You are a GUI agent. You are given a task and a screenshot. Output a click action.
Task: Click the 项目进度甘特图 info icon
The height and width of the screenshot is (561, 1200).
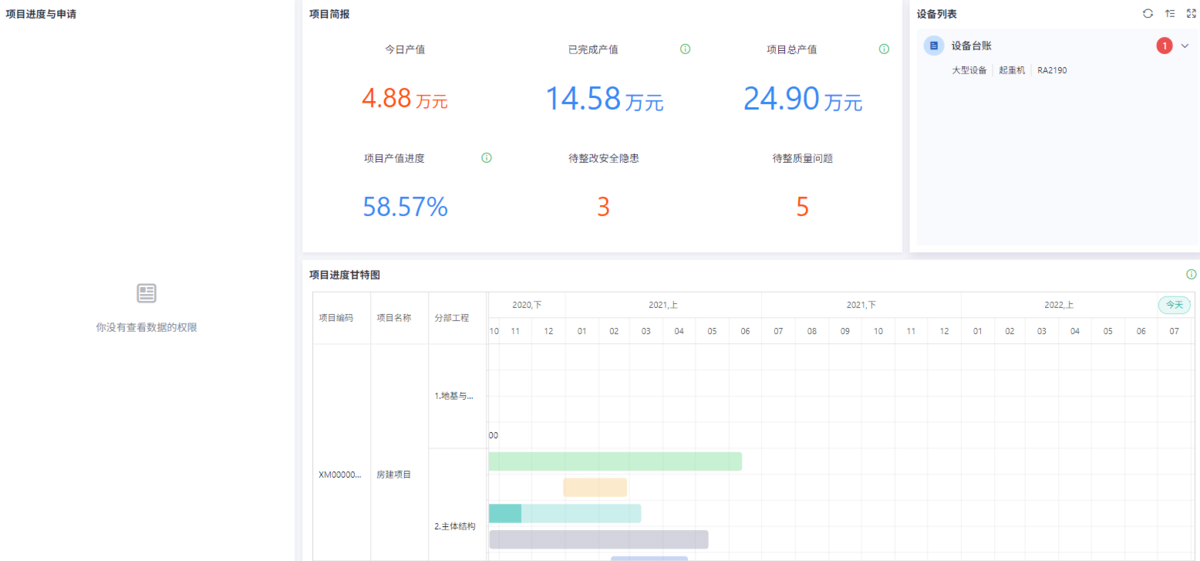1191,274
